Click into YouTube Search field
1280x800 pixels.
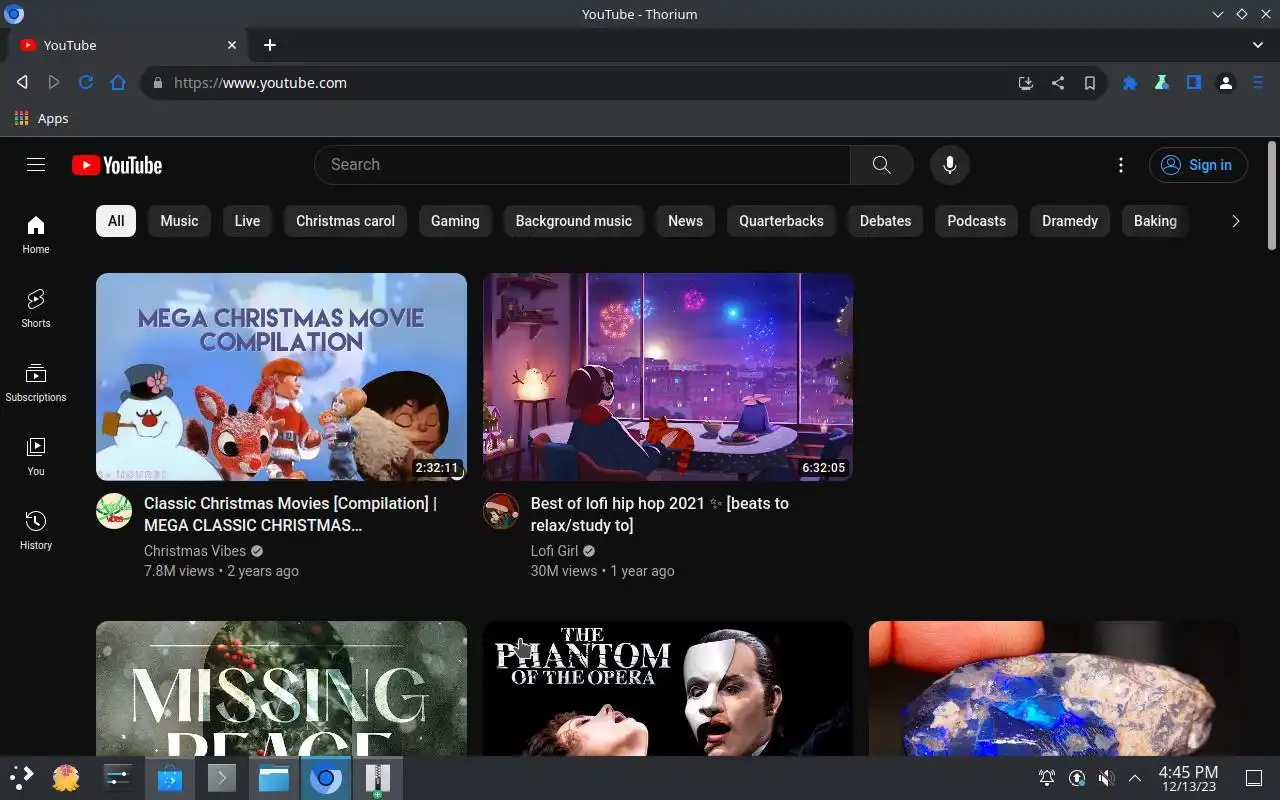(x=583, y=165)
